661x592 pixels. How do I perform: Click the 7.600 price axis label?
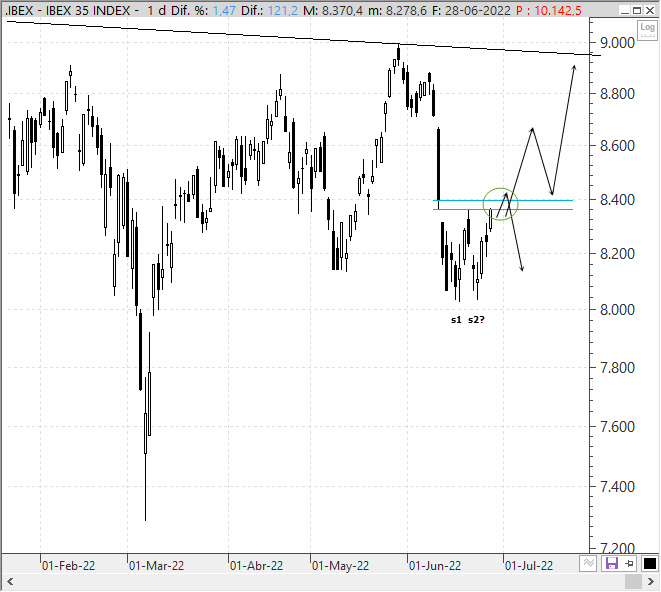[617, 427]
